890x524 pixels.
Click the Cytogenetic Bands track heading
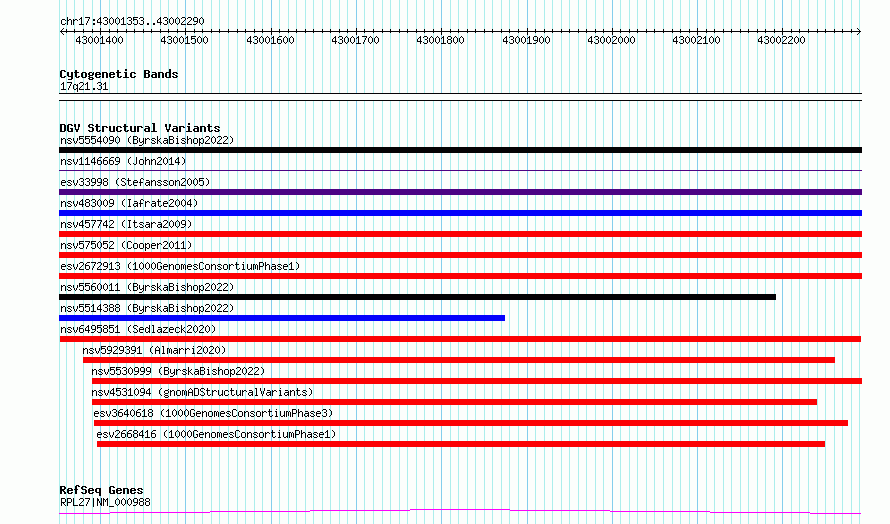pyautogui.click(x=119, y=74)
